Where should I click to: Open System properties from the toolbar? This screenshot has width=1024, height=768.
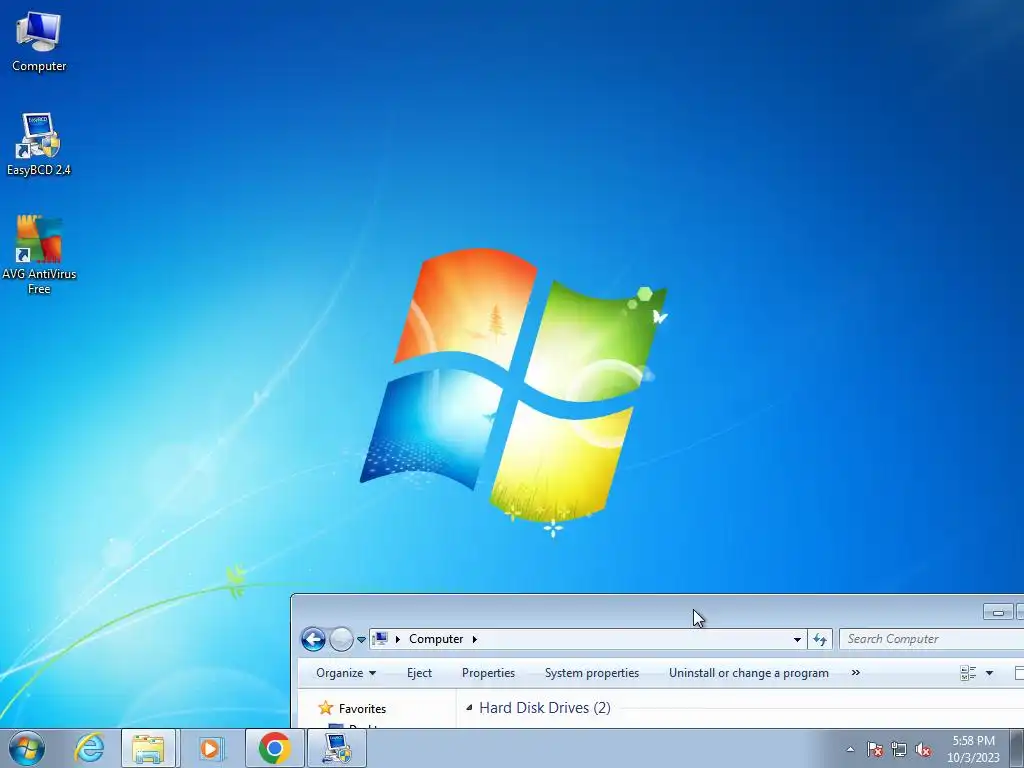[592, 673]
